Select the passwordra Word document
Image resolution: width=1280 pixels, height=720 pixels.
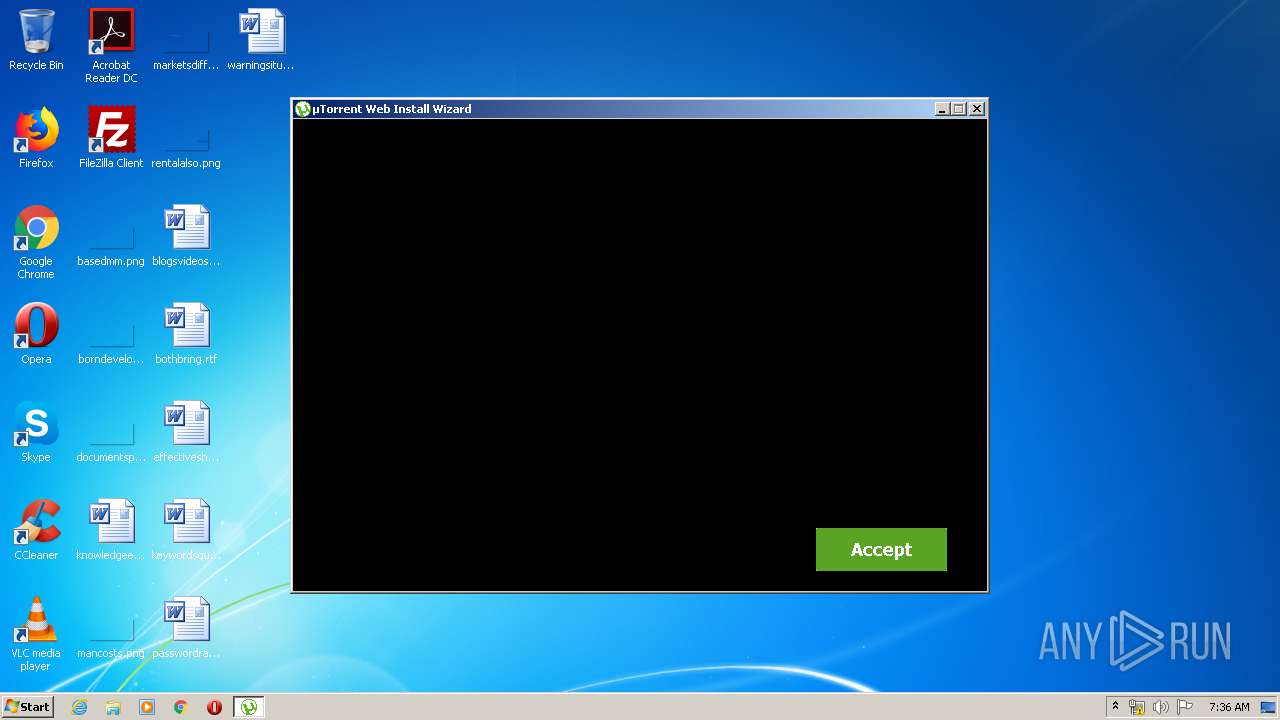(186, 628)
